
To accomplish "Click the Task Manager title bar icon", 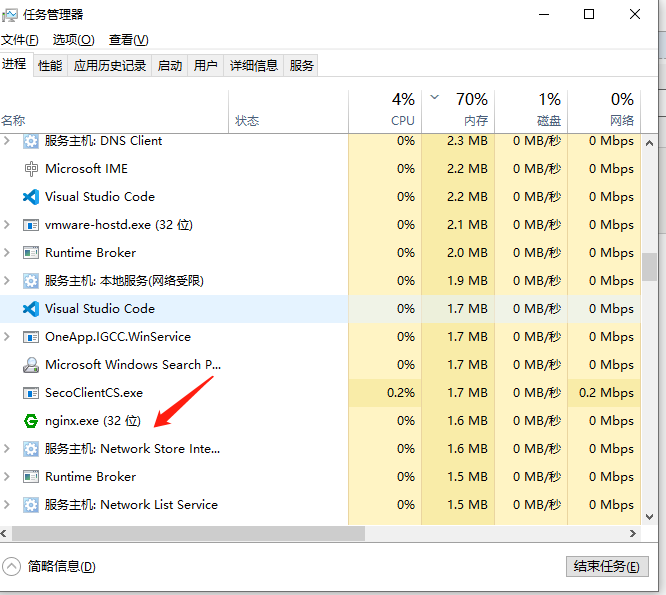I will [9, 15].
